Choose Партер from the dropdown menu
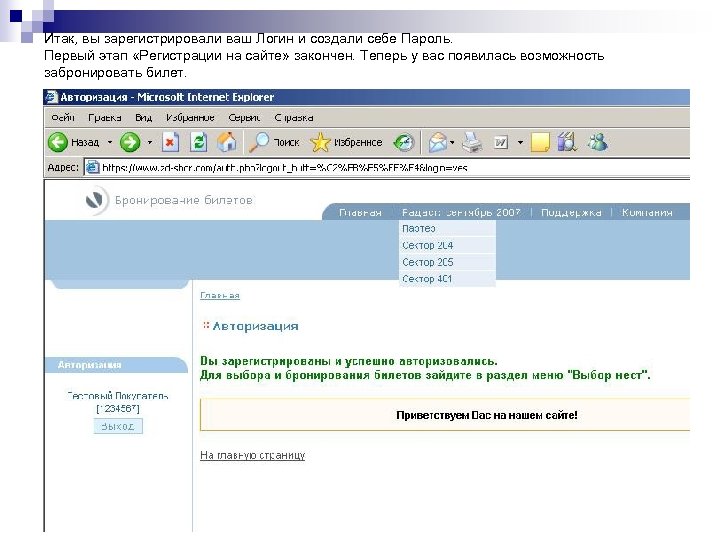 (x=447, y=228)
